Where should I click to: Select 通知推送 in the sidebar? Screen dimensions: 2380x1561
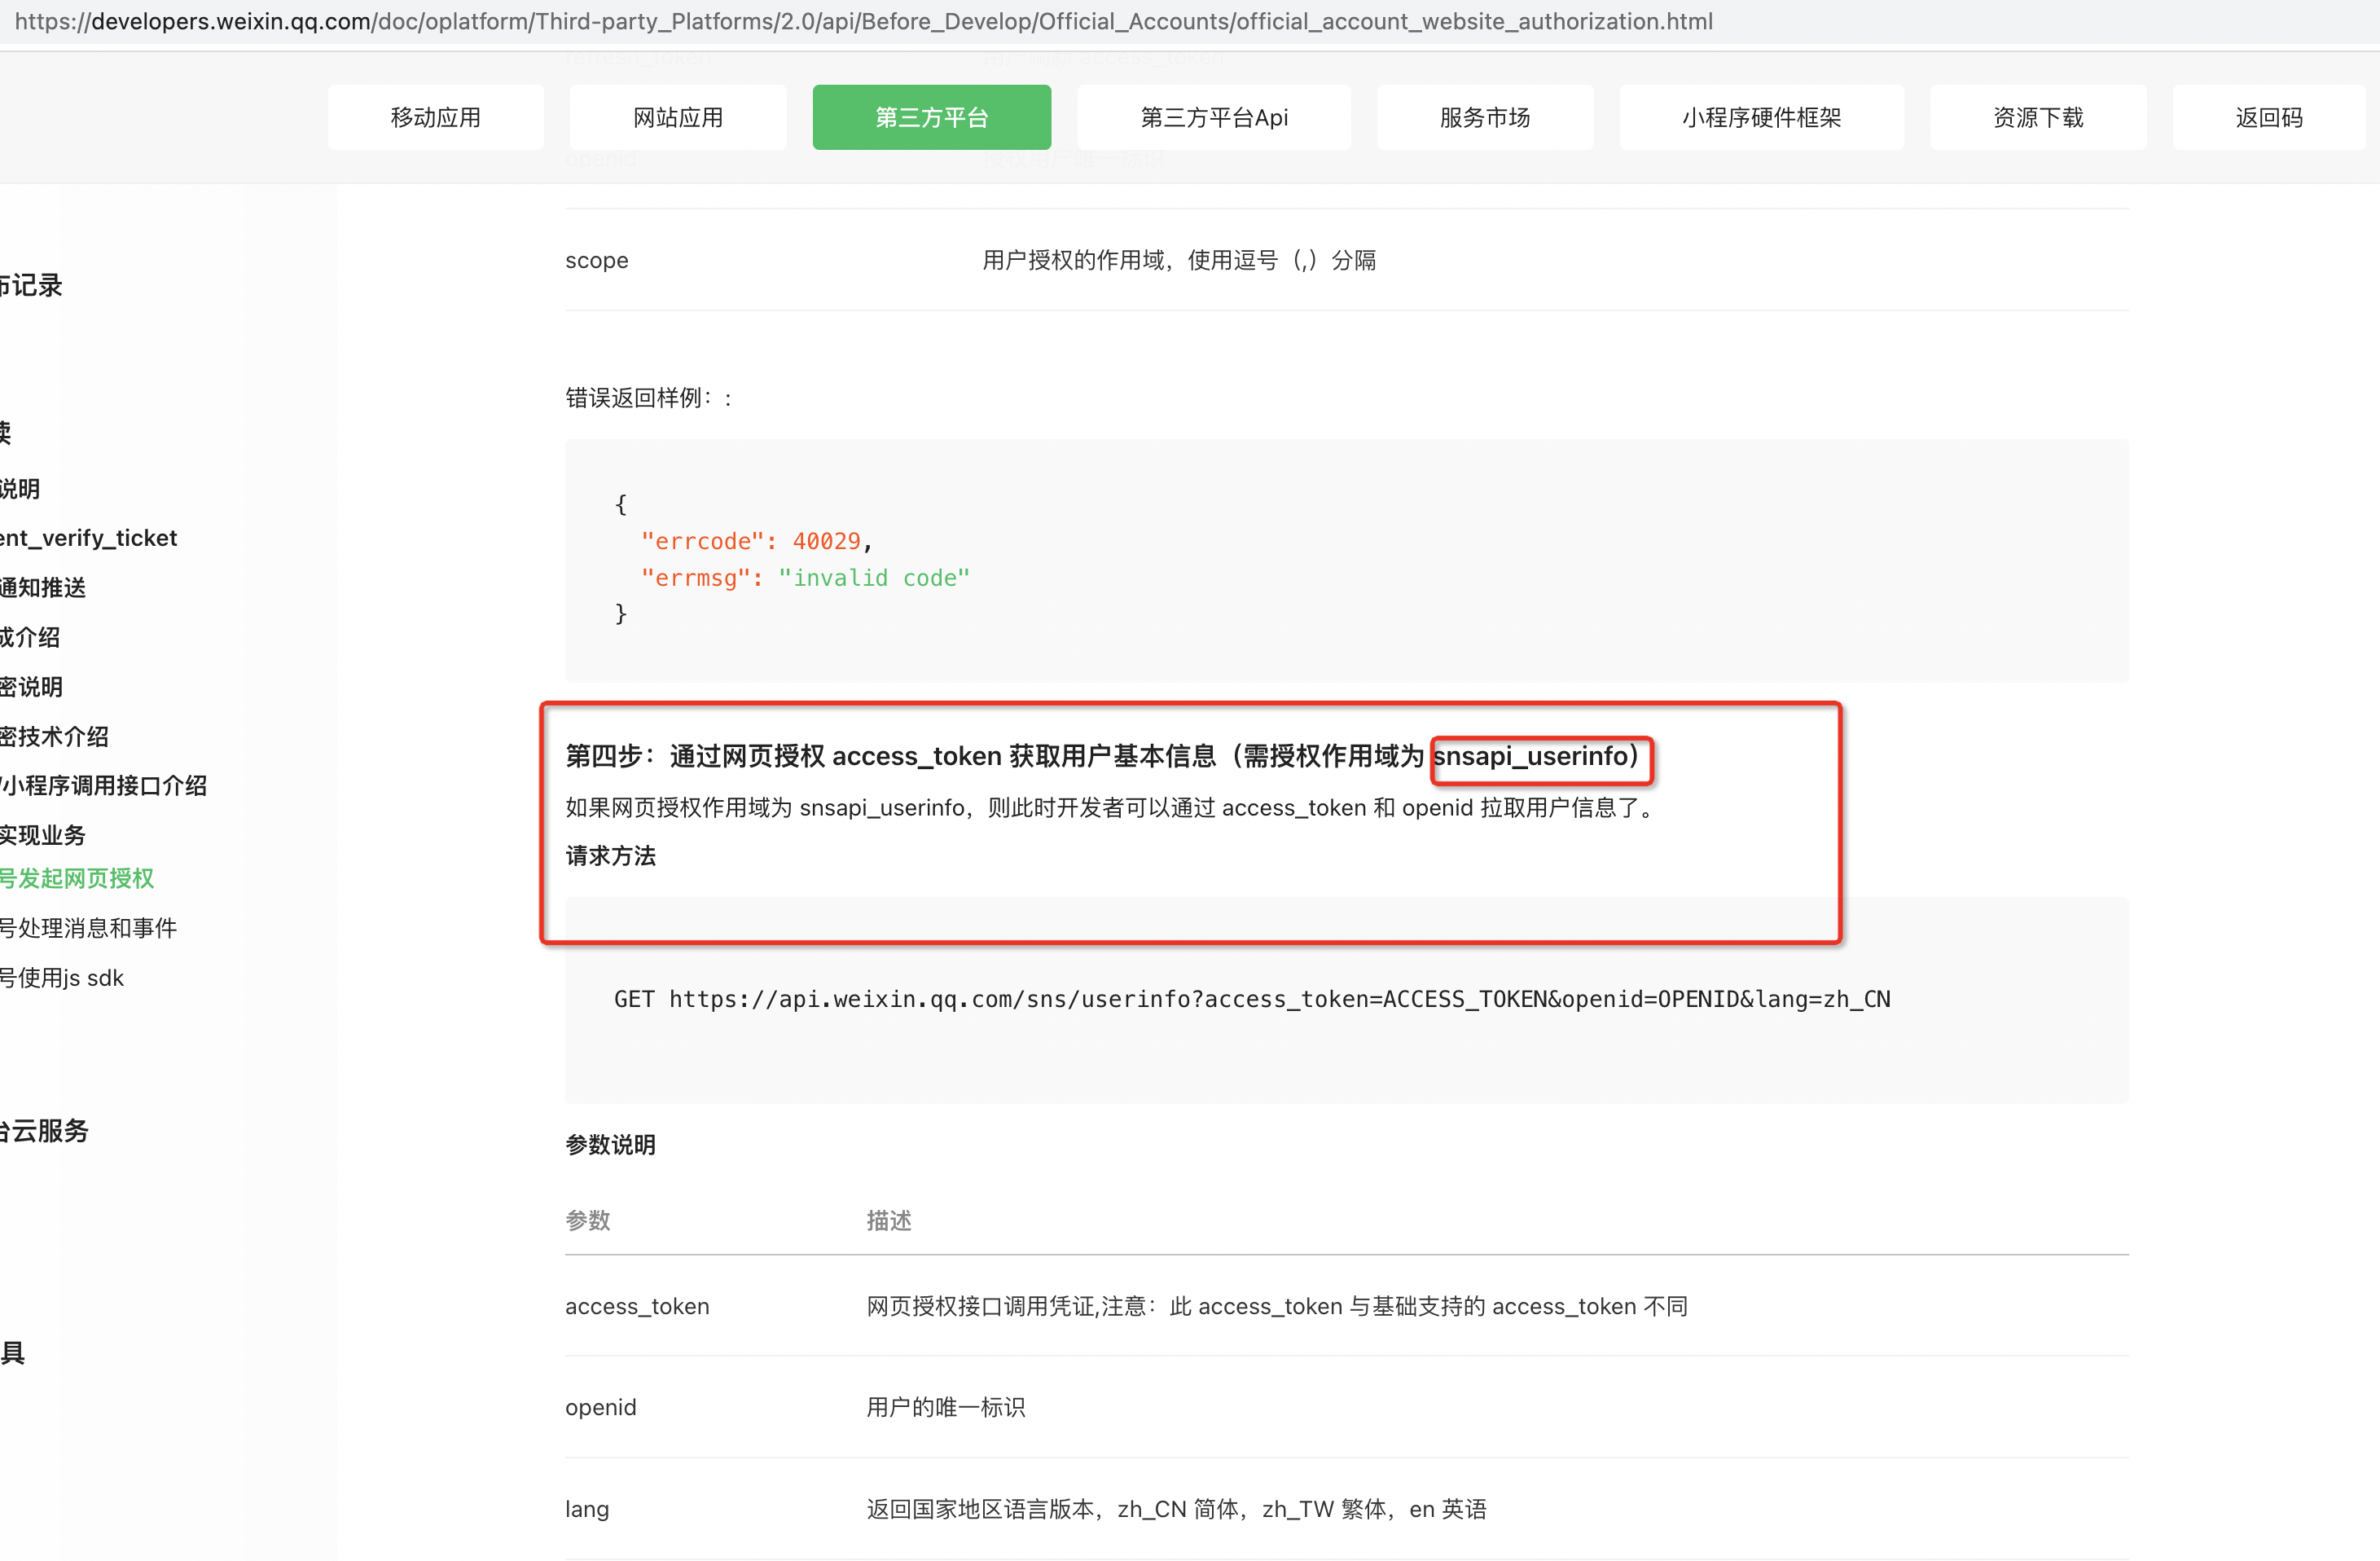coord(43,587)
